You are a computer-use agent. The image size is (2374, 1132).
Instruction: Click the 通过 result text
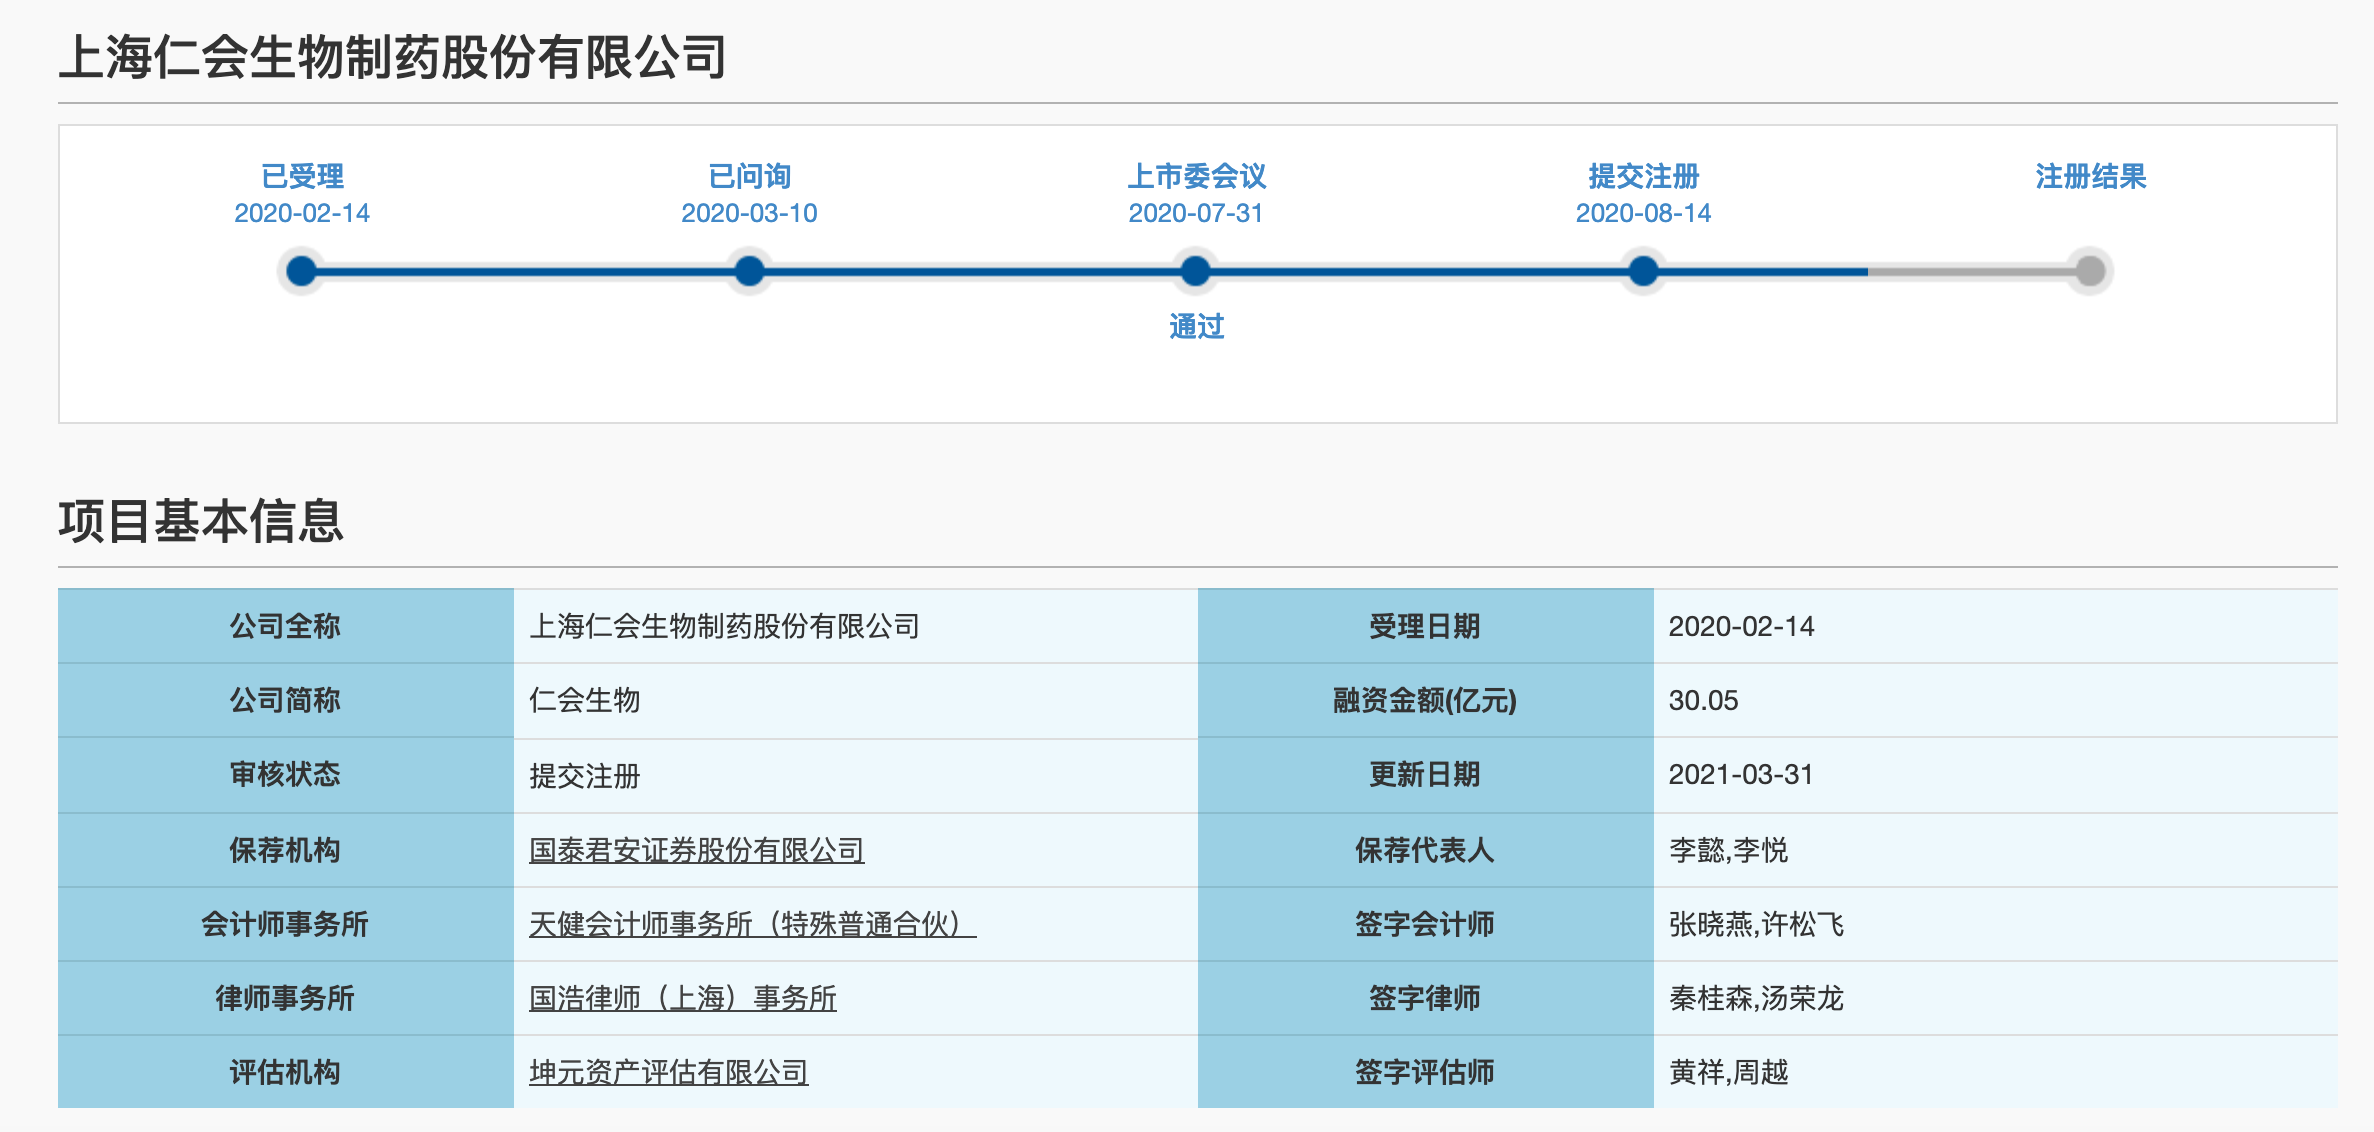pyautogui.click(x=1196, y=326)
